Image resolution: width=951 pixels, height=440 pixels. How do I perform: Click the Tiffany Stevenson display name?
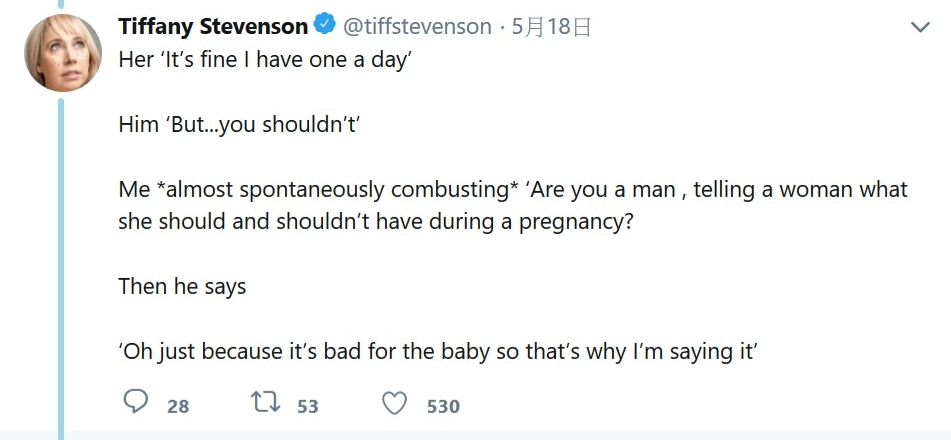[x=212, y=27]
